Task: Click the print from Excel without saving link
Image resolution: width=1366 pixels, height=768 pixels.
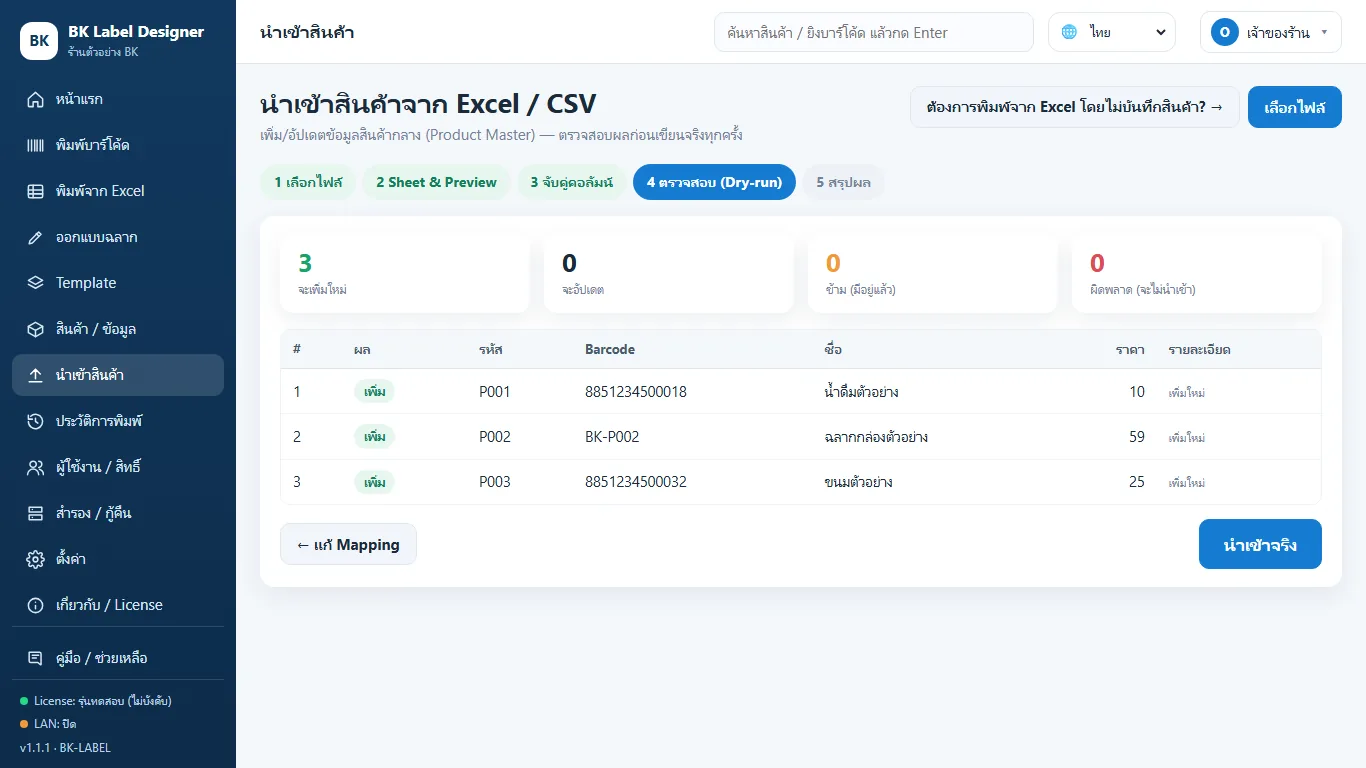Action: pyautogui.click(x=1075, y=107)
